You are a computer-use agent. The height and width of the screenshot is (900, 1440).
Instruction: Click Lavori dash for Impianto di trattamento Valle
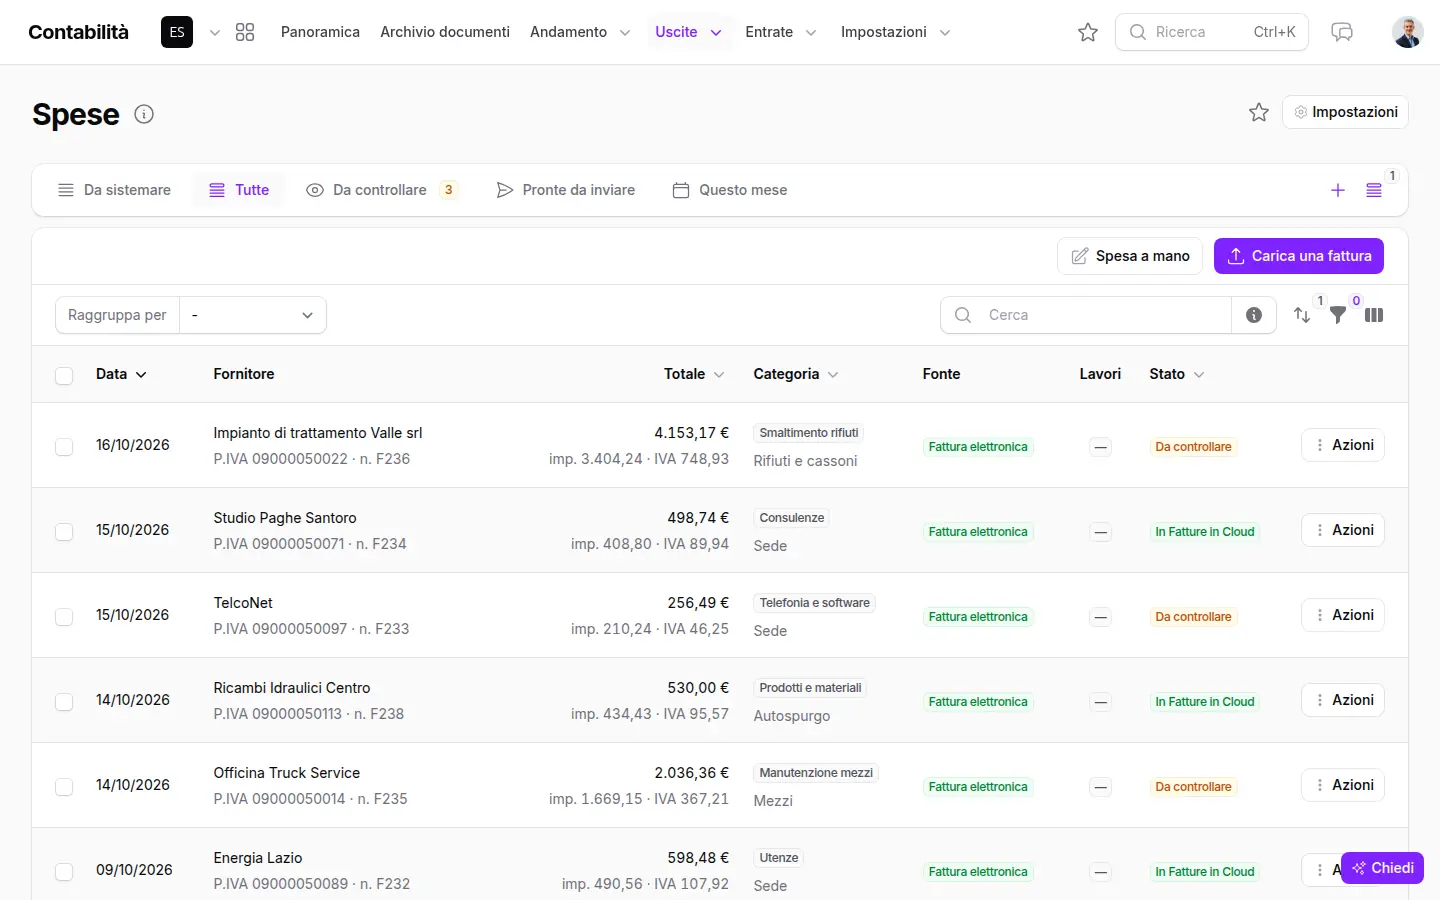(x=1100, y=447)
